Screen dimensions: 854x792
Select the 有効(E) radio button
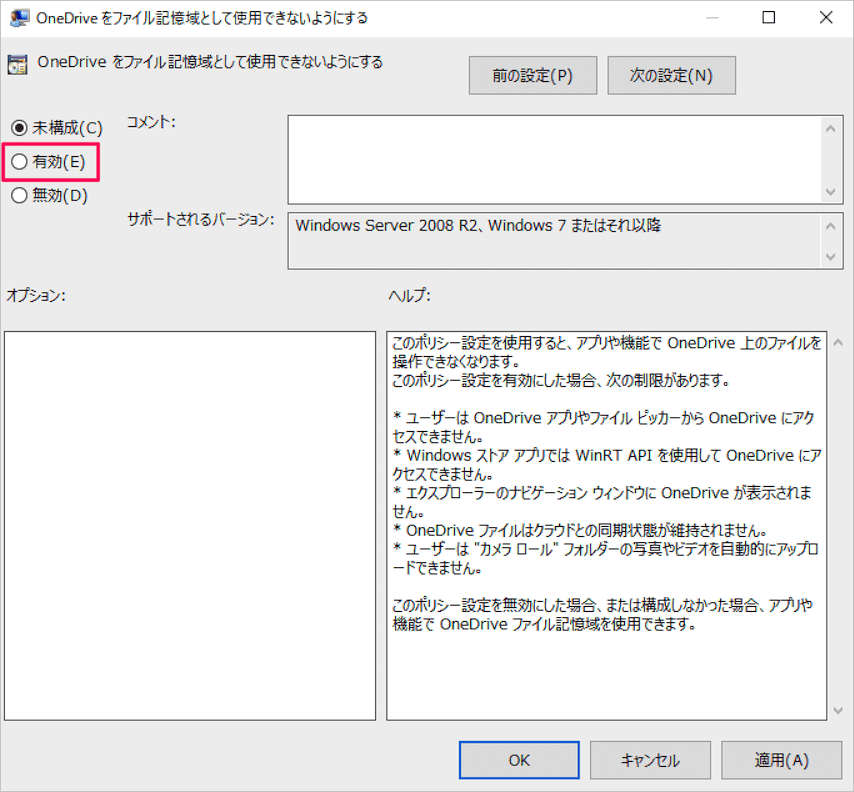pyautogui.click(x=18, y=161)
